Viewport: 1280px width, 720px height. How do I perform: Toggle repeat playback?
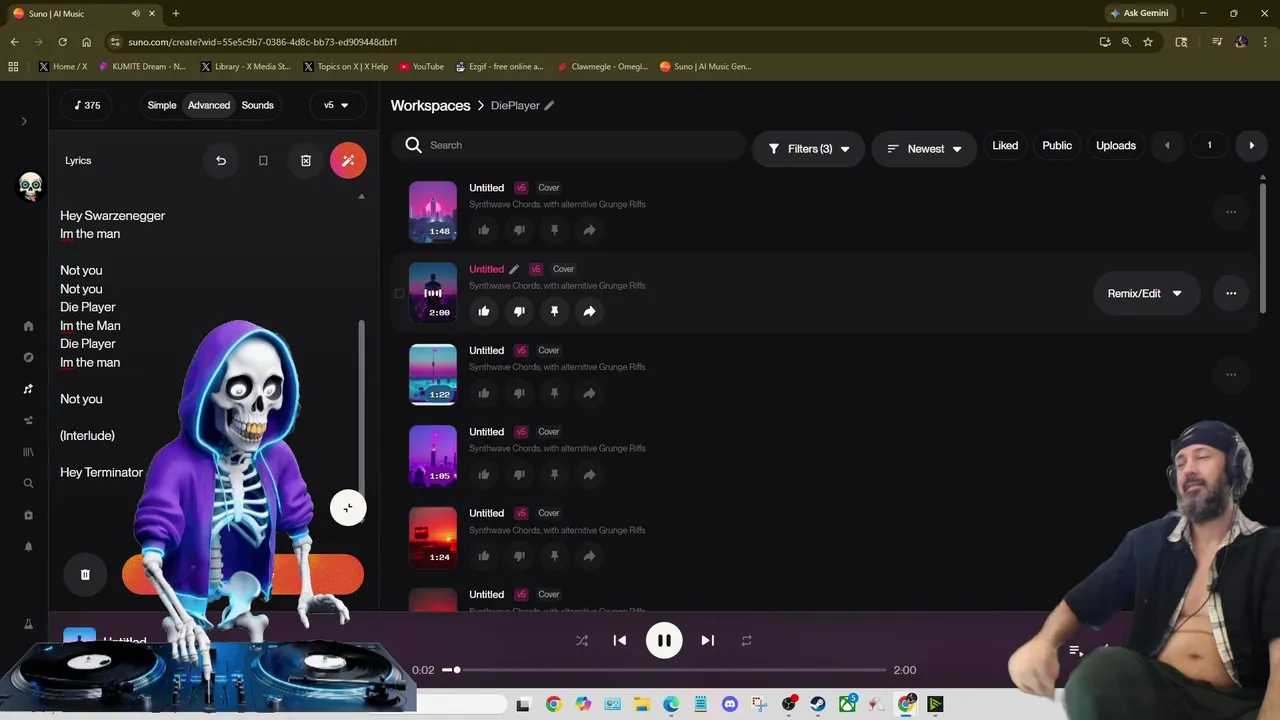click(746, 641)
